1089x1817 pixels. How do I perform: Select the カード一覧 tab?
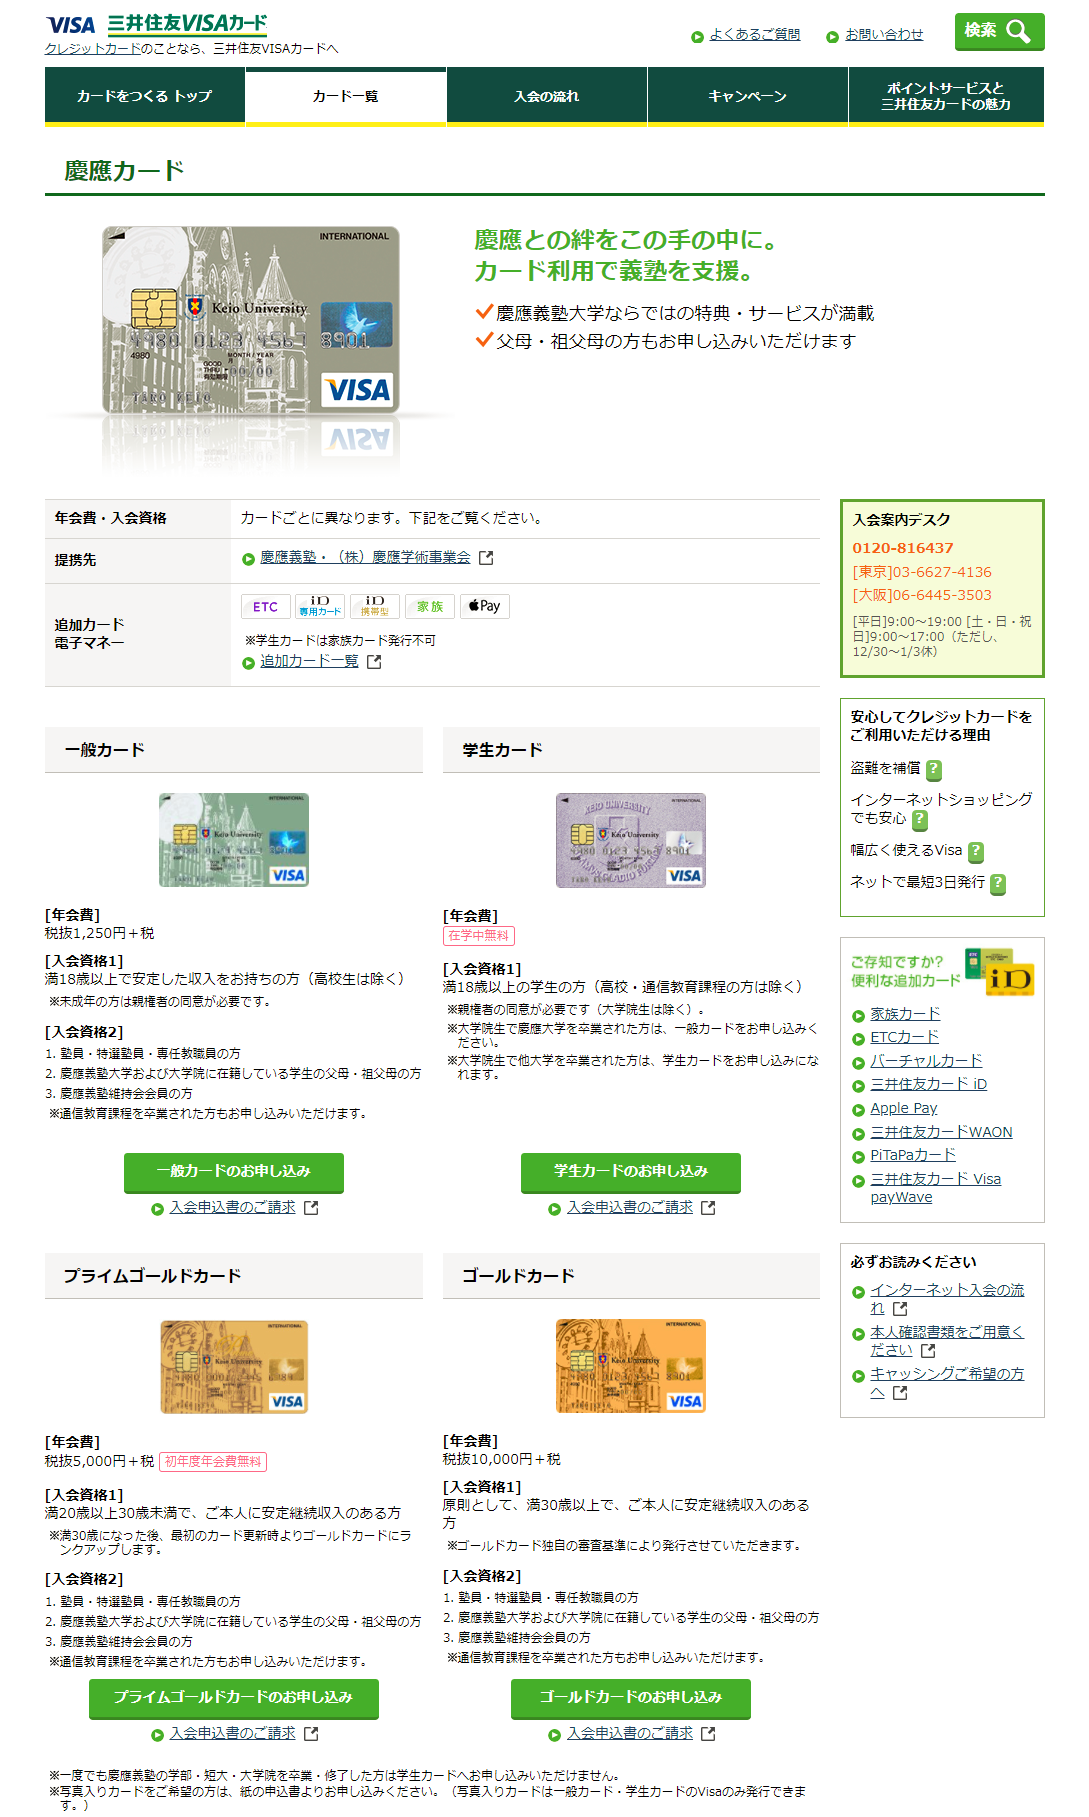tap(346, 96)
